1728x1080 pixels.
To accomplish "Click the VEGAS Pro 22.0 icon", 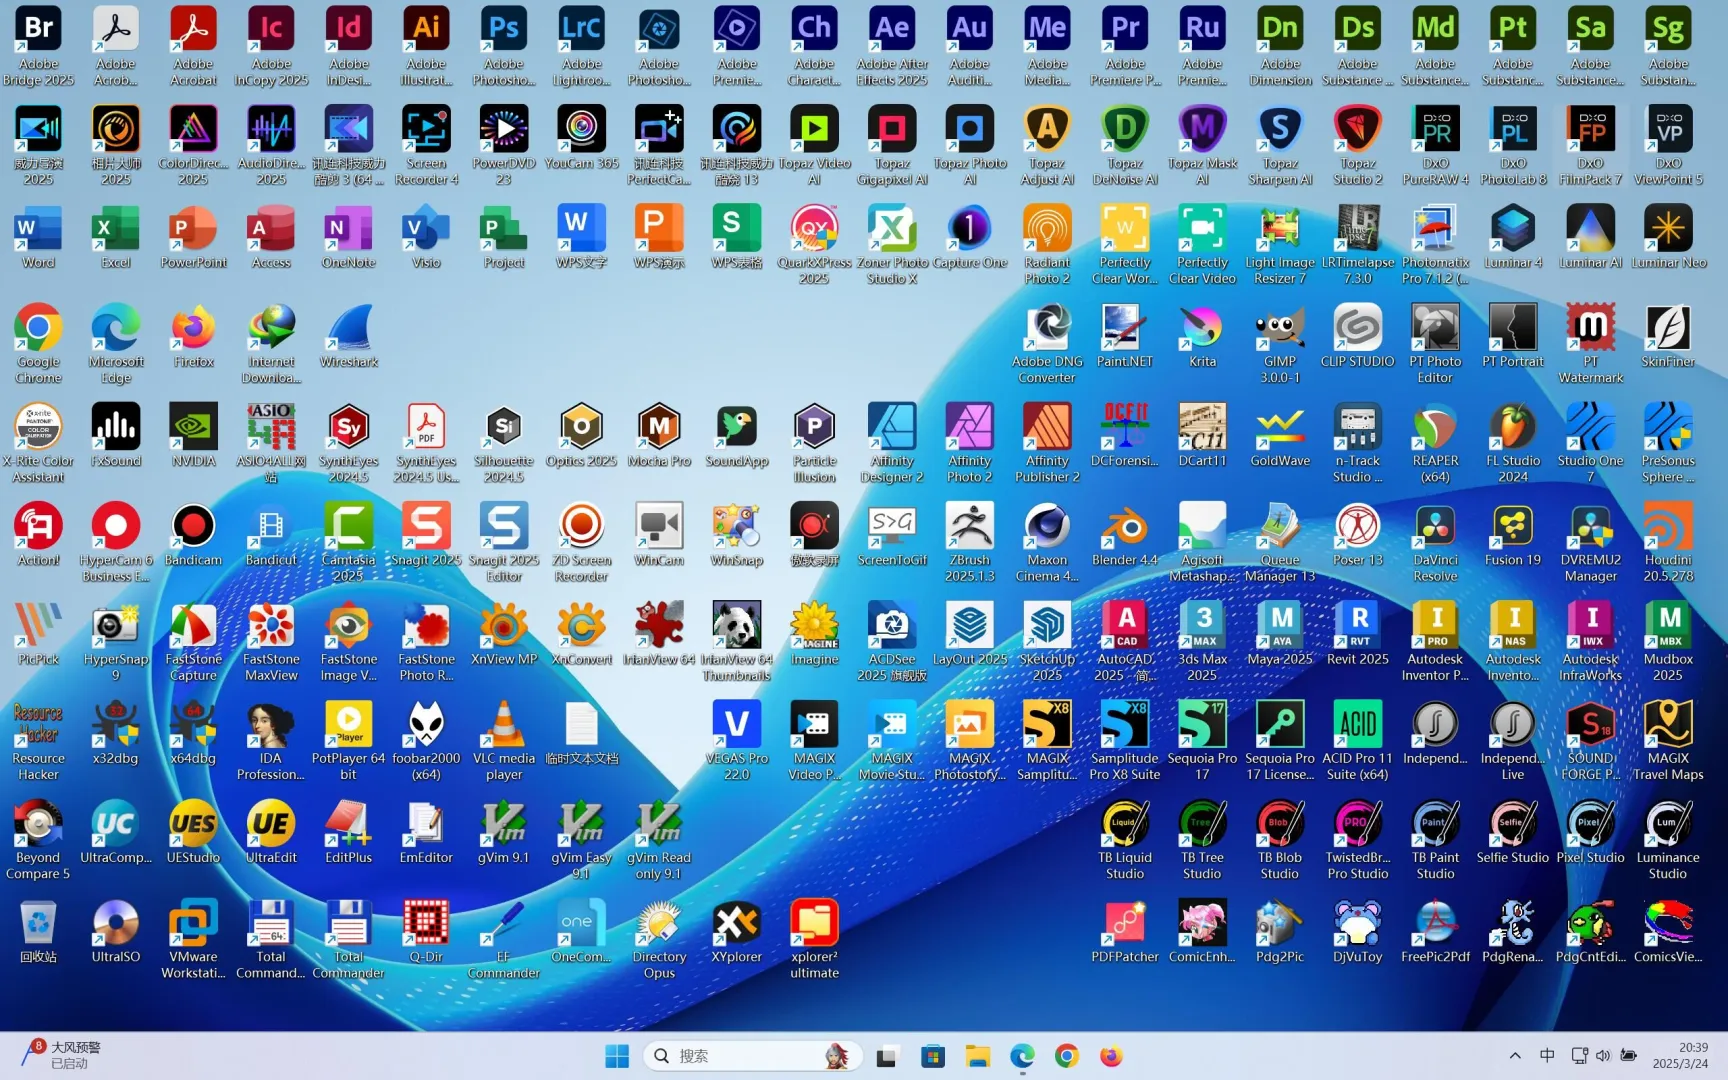I will [737, 739].
